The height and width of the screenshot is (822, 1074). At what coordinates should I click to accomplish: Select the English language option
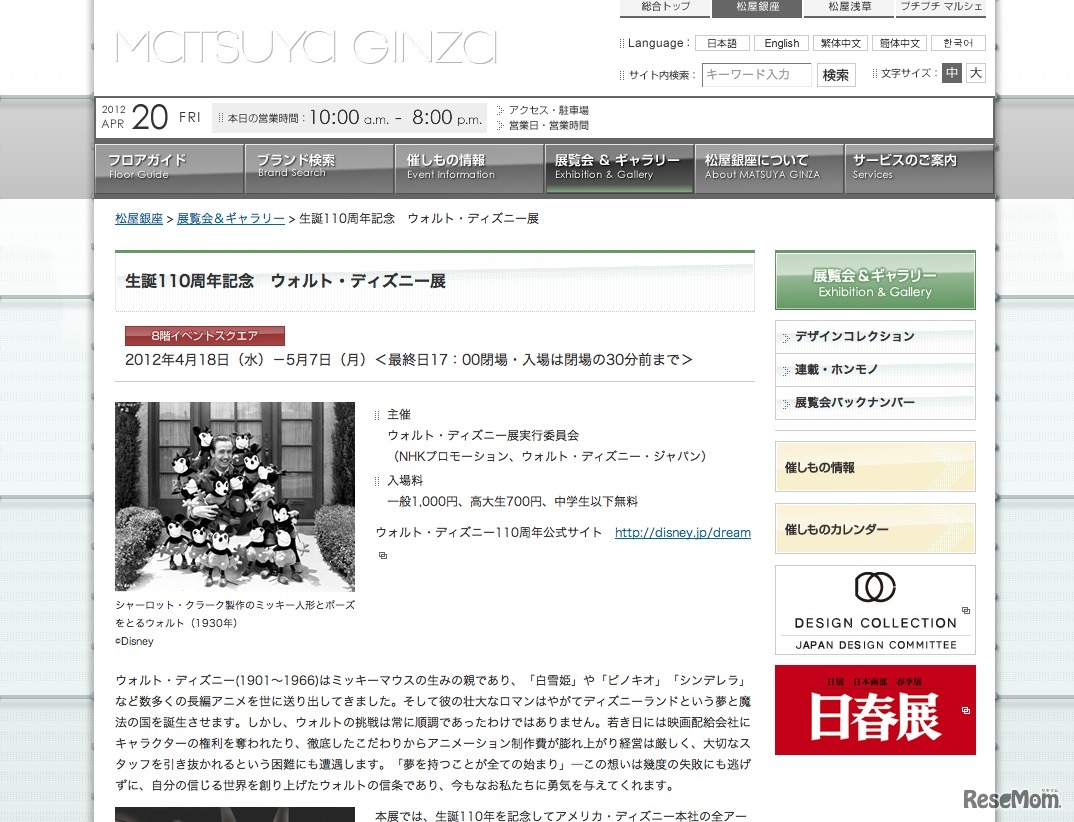point(781,43)
